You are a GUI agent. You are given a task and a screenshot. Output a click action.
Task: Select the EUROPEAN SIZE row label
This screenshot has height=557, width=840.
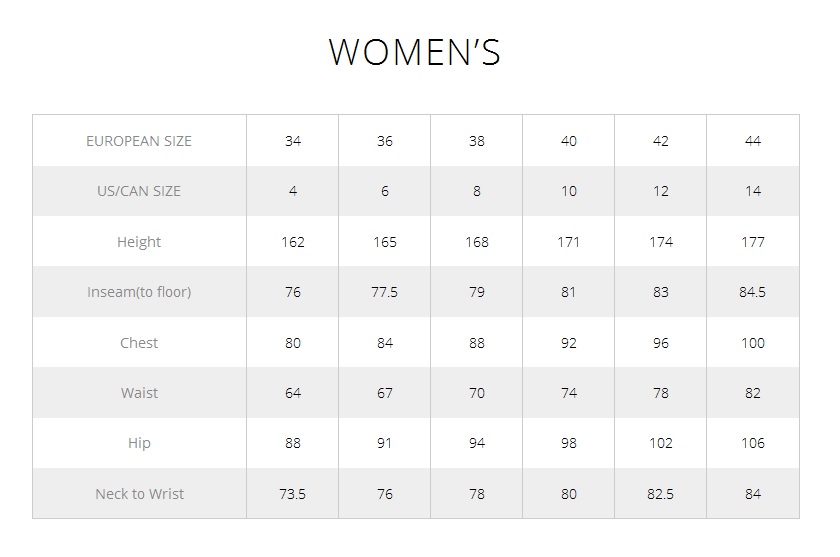[x=139, y=141]
